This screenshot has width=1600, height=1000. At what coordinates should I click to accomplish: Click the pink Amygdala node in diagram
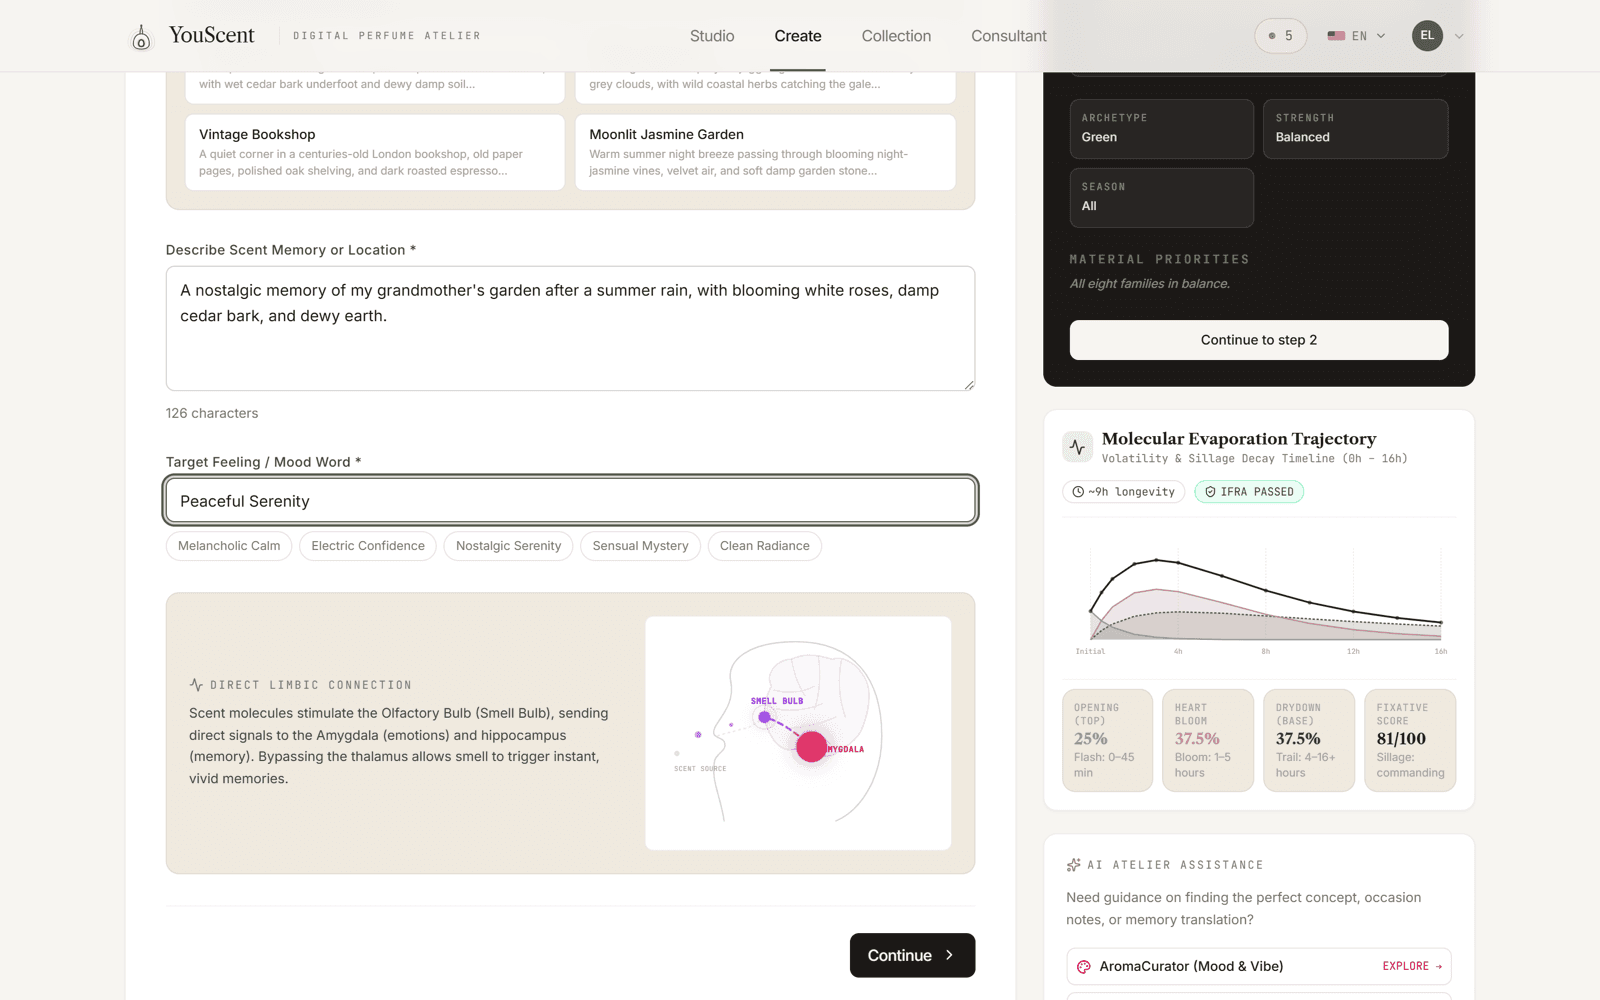click(811, 746)
